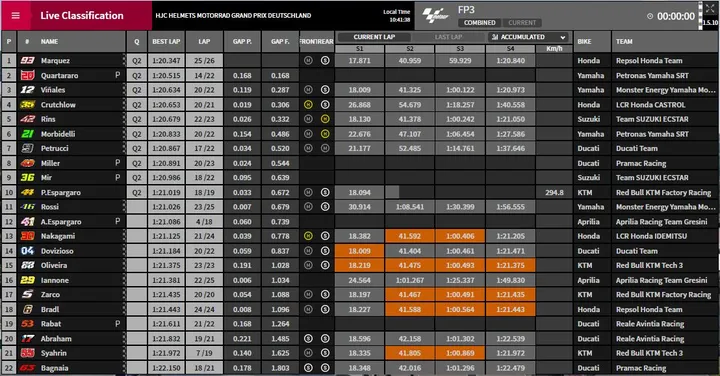Switch to COMBINED classification

point(479,22)
